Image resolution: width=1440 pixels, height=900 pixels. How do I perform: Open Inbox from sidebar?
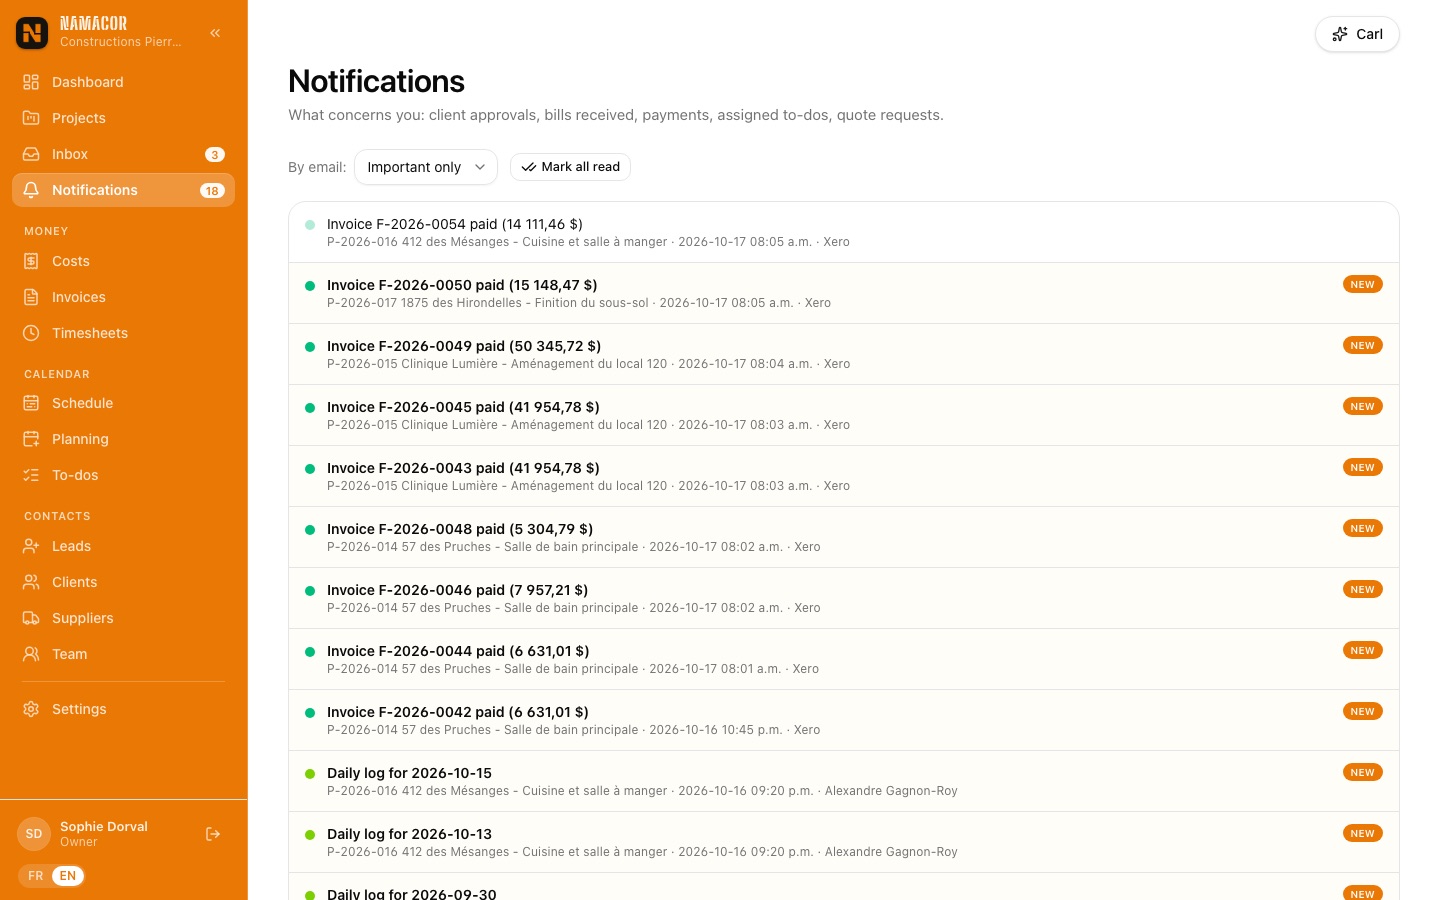123,154
